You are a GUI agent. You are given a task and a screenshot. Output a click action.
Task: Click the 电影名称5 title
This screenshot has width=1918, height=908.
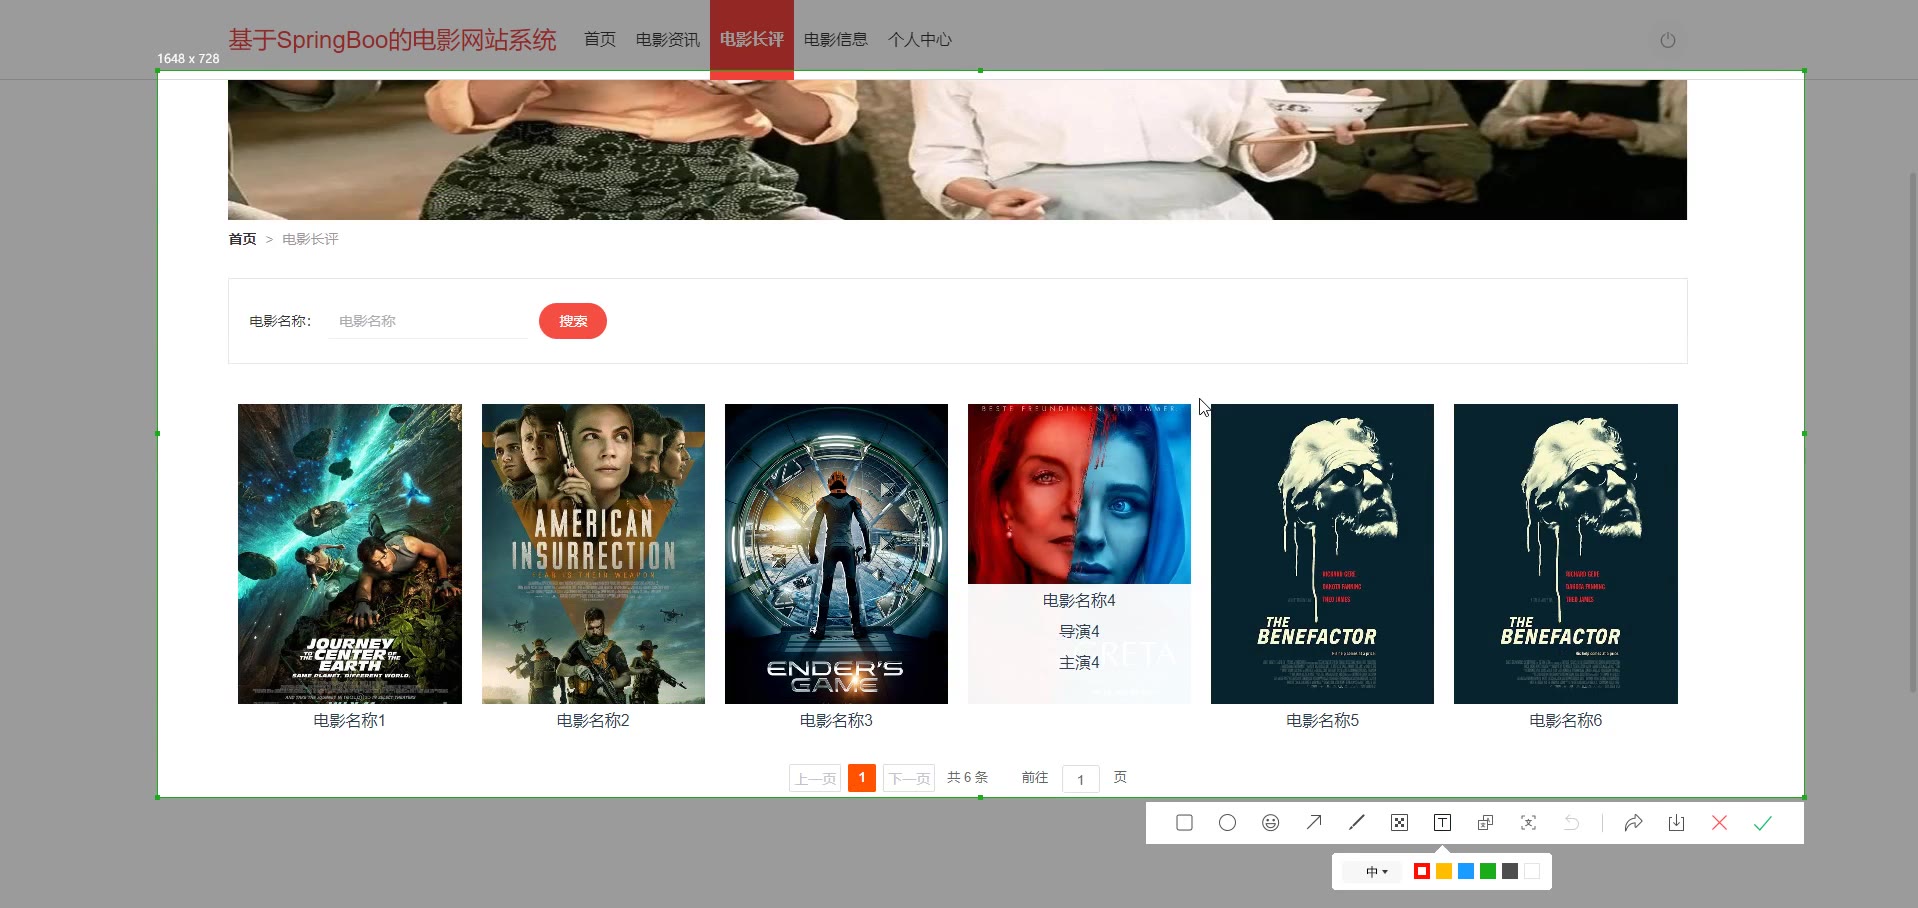(x=1322, y=721)
